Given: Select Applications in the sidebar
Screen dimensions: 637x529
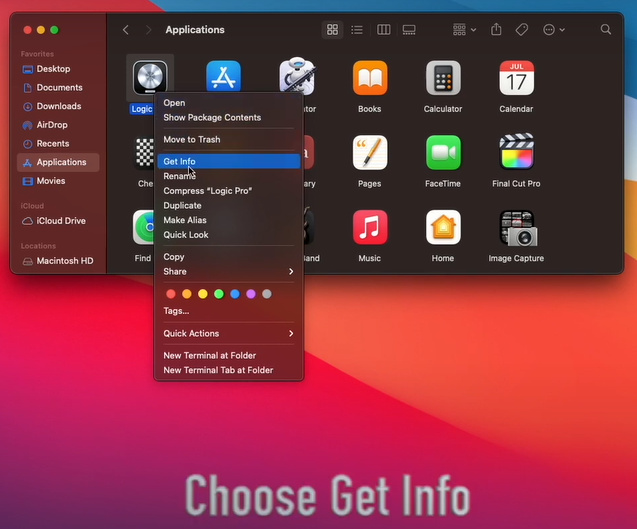Looking at the screenshot, I should pos(58,162).
